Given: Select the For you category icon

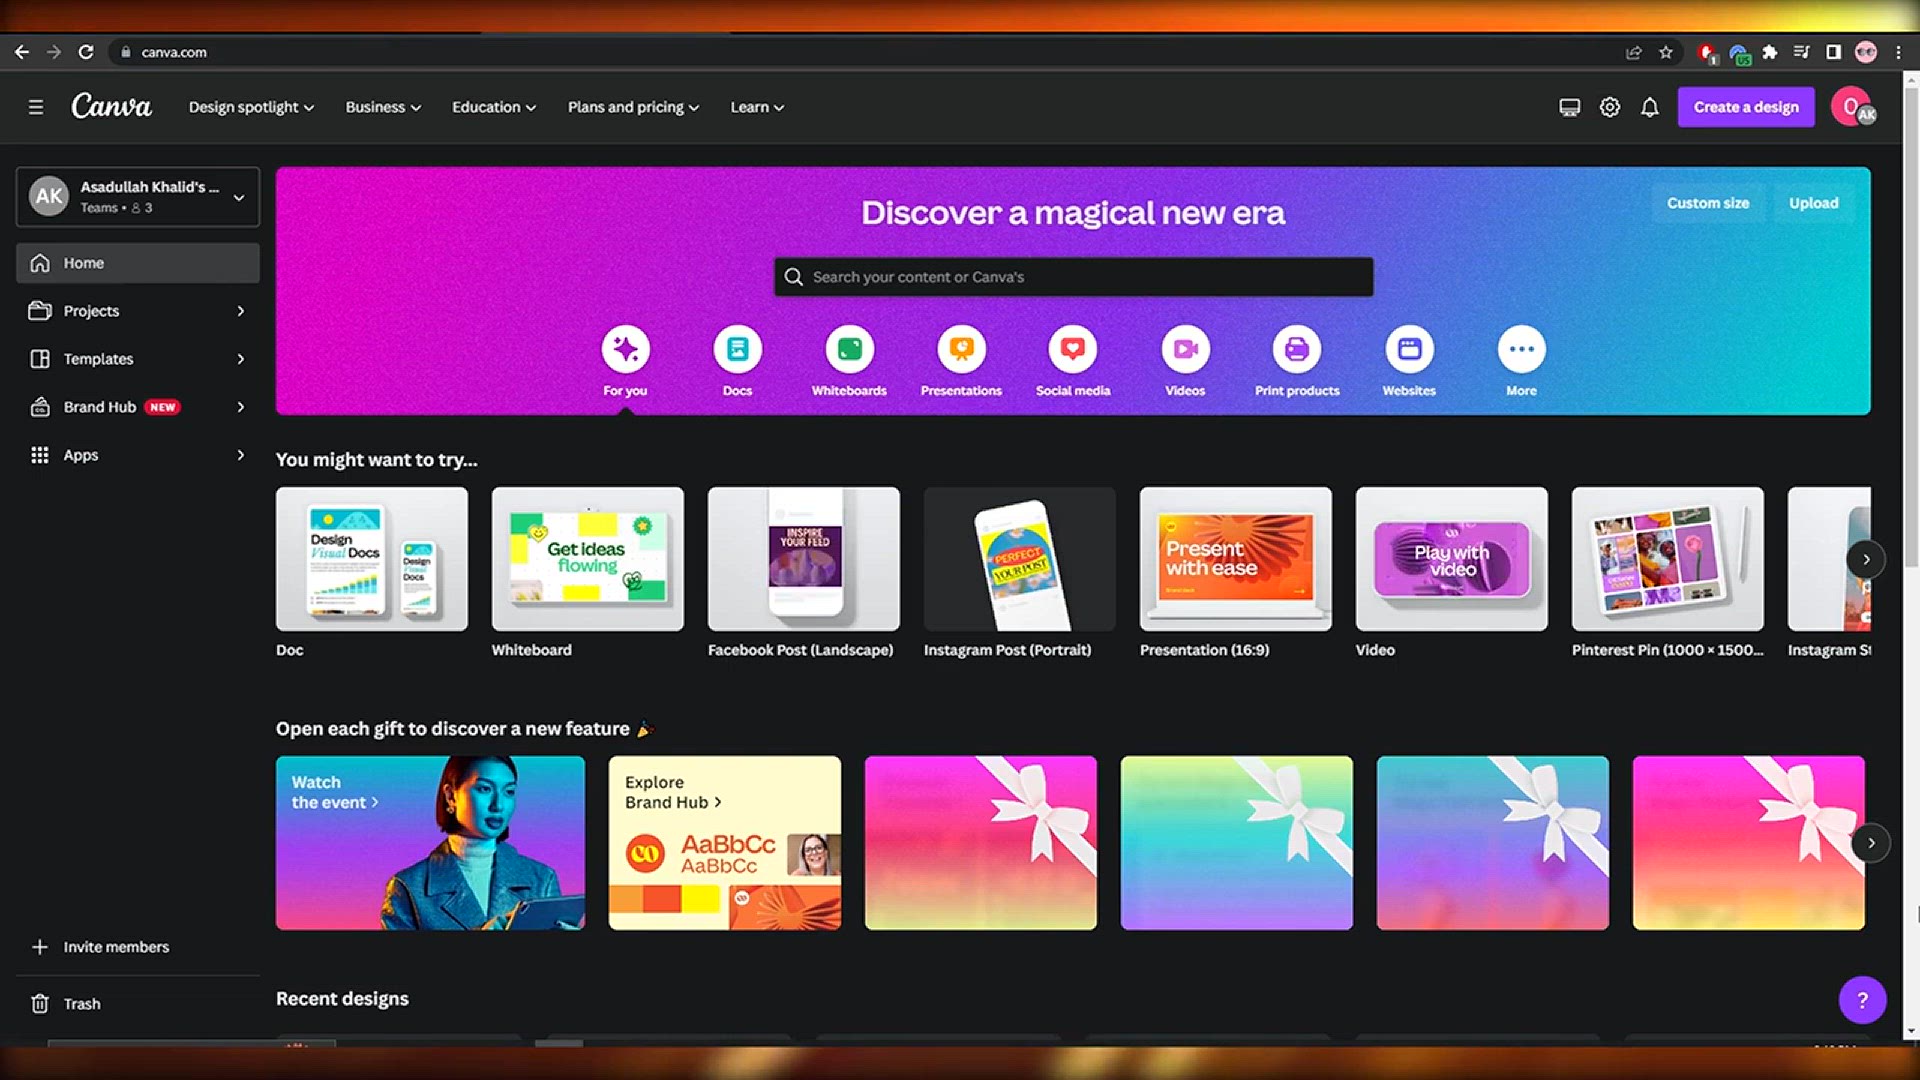Looking at the screenshot, I should [x=626, y=349].
